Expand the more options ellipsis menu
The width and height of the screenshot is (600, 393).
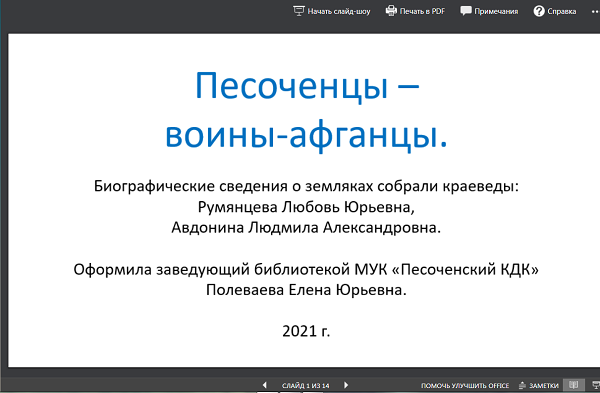tap(595, 11)
